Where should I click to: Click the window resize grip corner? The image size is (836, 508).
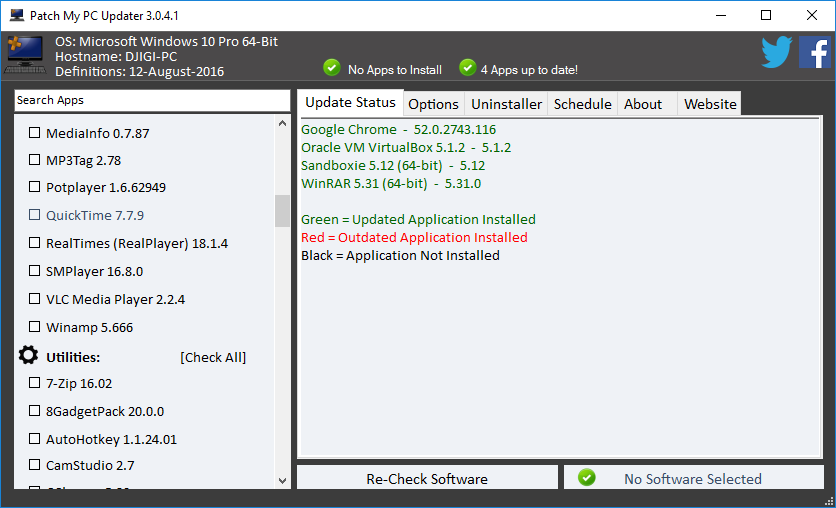coord(829,501)
